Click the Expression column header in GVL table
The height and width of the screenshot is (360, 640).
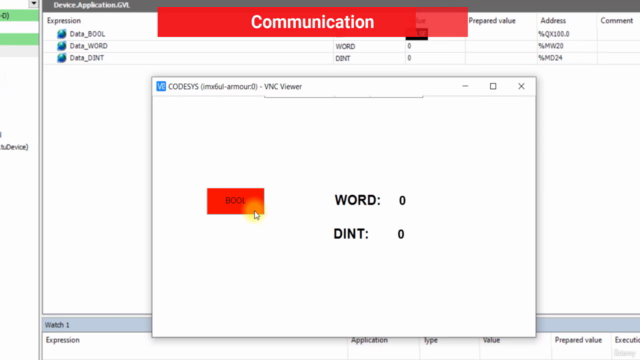click(64, 20)
